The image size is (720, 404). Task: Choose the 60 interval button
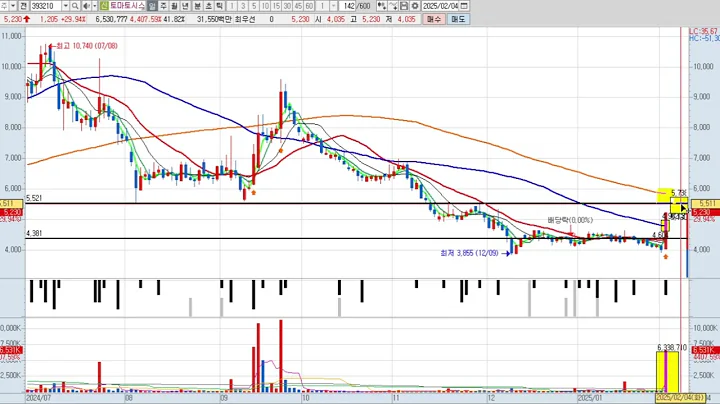click(x=309, y=6)
